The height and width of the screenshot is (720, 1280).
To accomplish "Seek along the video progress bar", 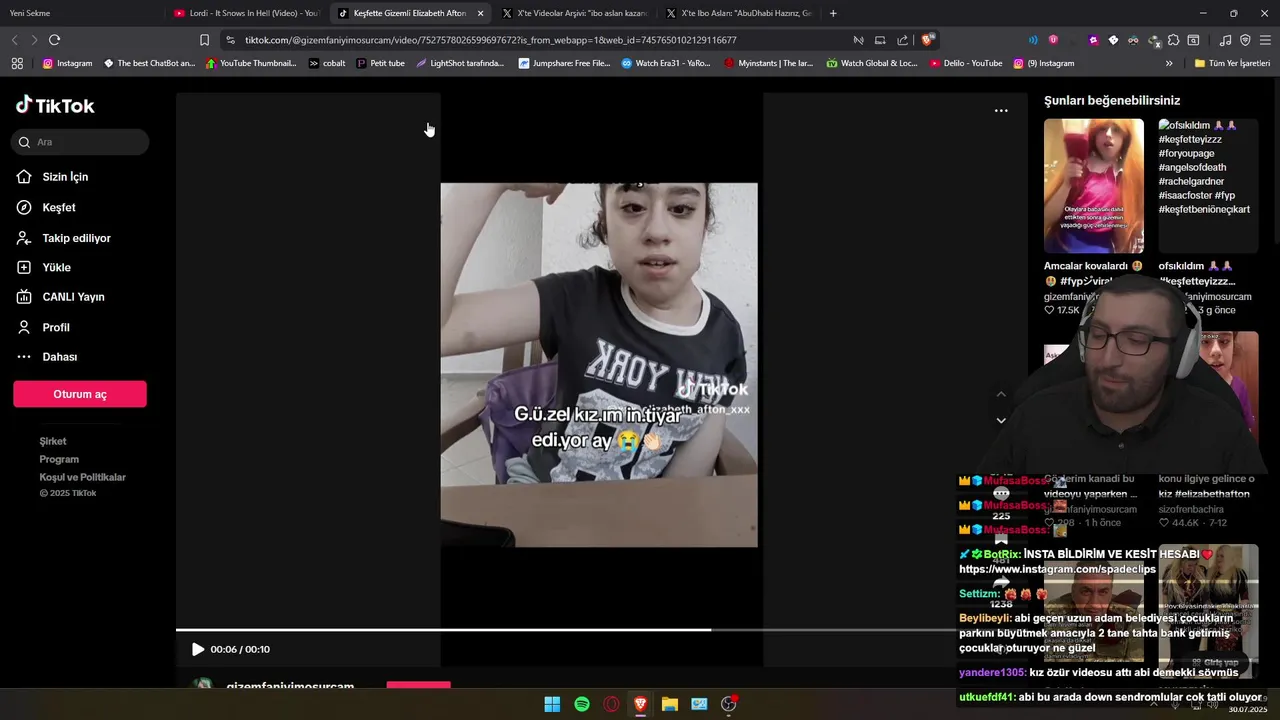I will (x=565, y=630).
